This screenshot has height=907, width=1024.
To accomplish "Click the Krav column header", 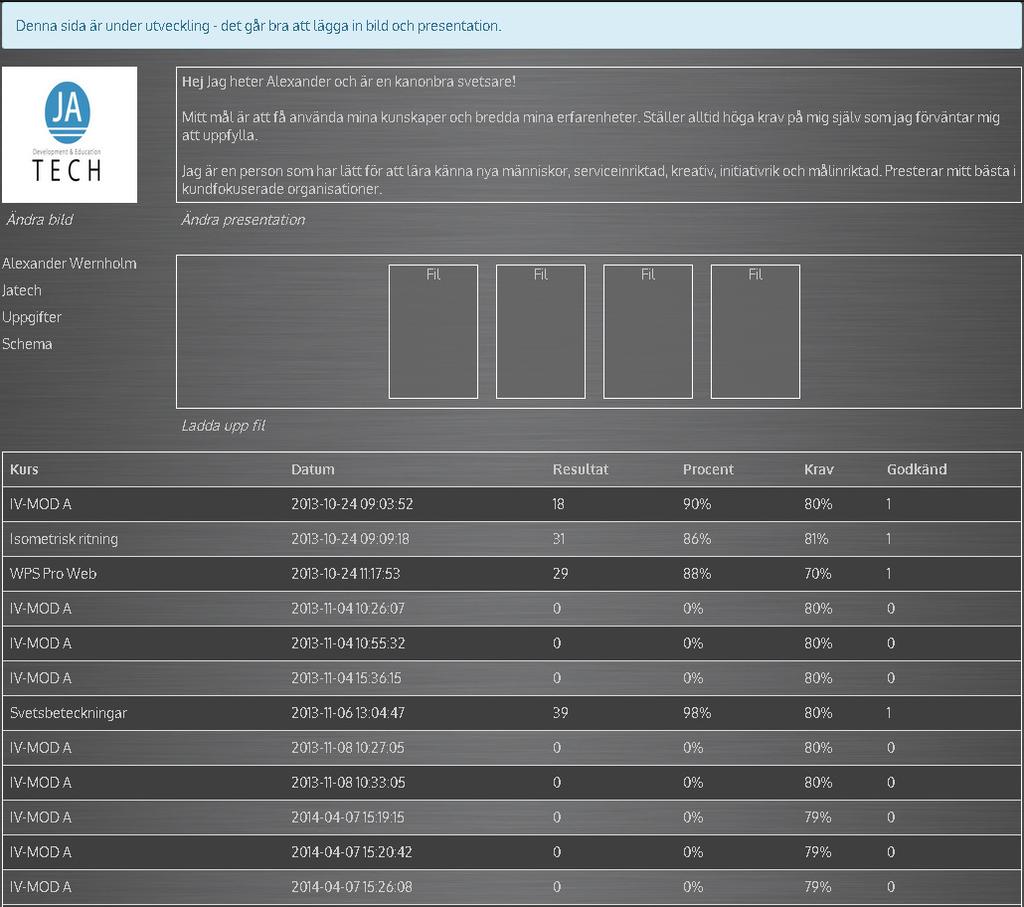I will (x=819, y=469).
